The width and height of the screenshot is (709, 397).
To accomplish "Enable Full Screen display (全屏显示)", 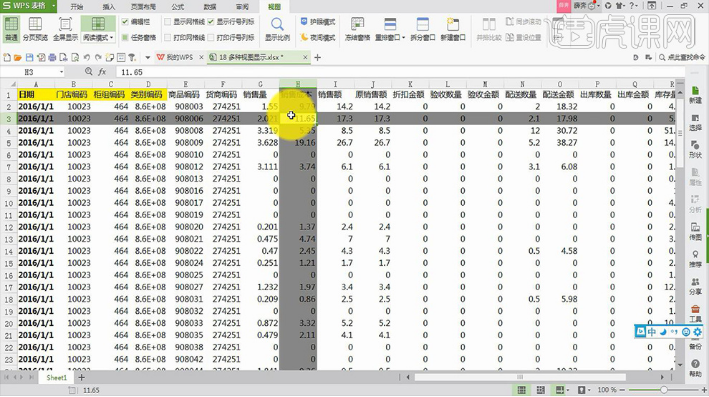I will click(65, 29).
